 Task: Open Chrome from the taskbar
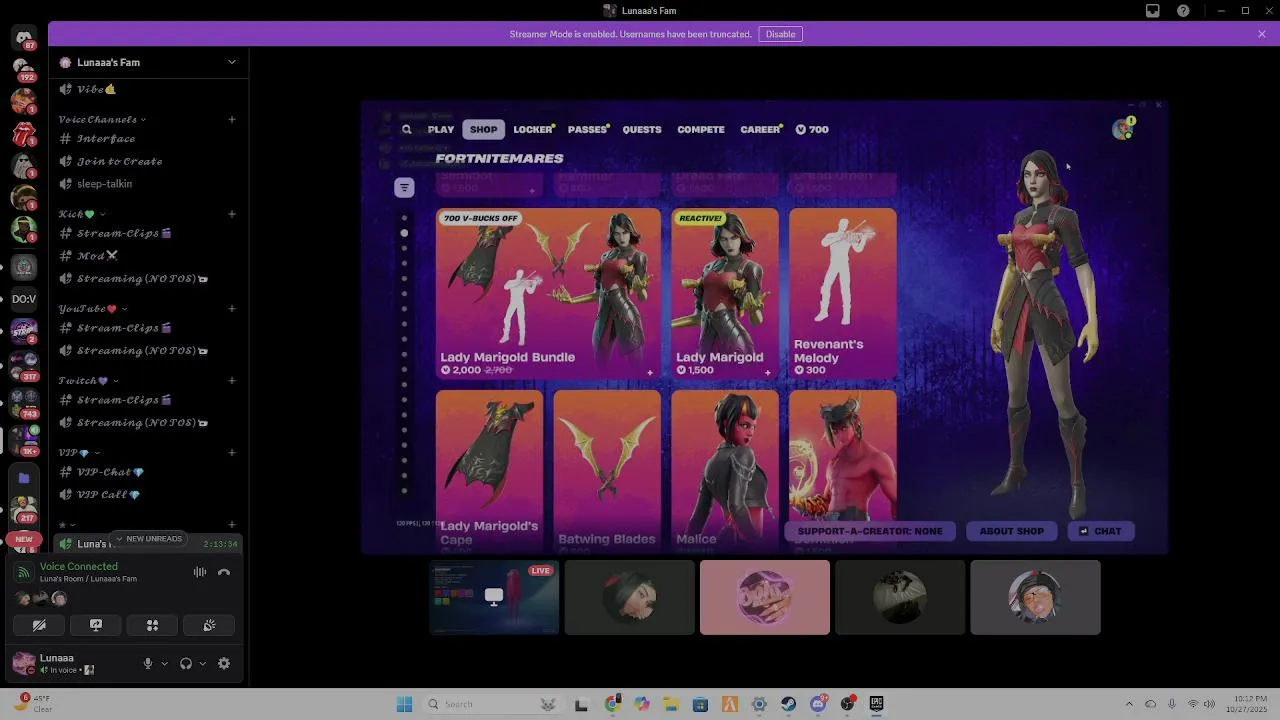612,704
